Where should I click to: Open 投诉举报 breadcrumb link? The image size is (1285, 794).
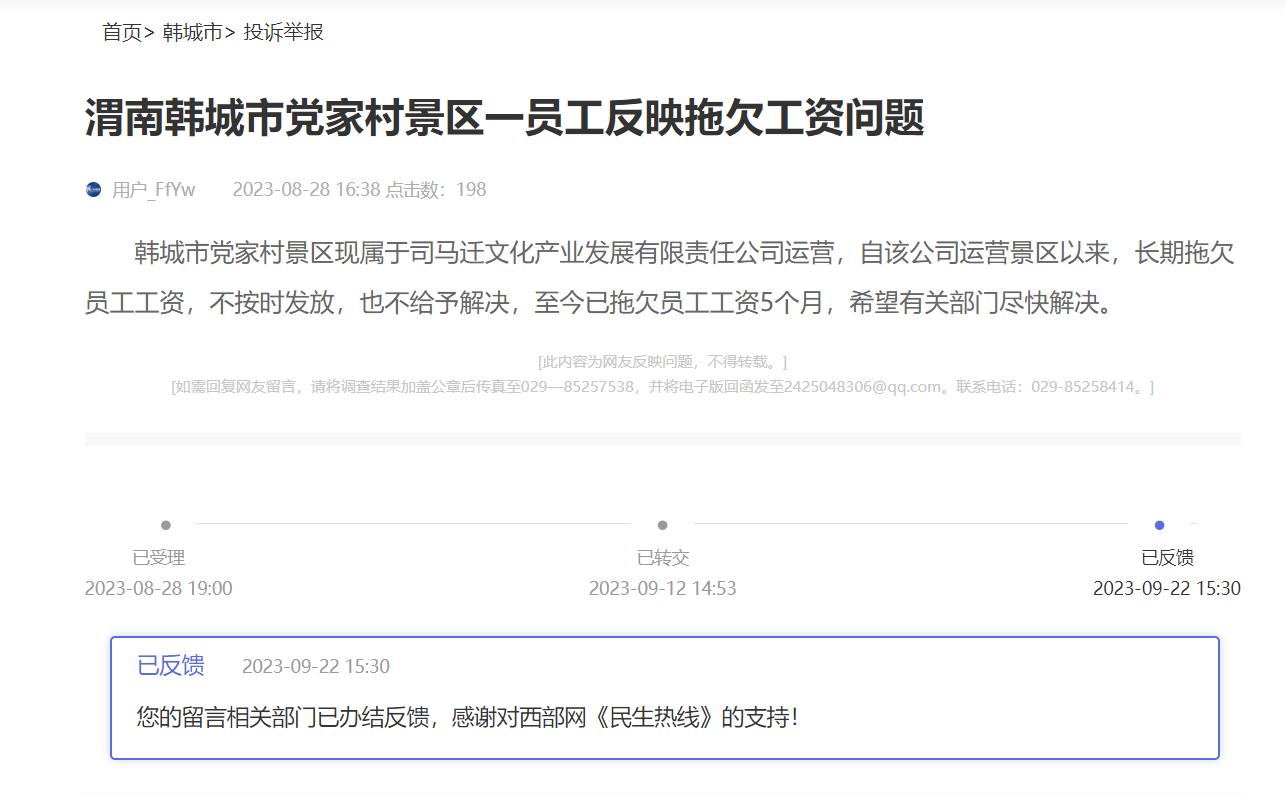click(x=284, y=32)
